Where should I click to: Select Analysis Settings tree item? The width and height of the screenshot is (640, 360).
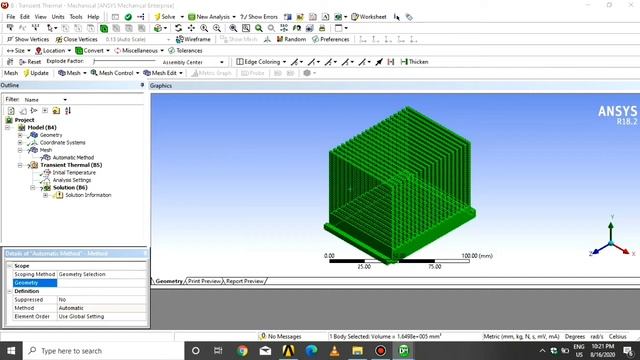72,180
